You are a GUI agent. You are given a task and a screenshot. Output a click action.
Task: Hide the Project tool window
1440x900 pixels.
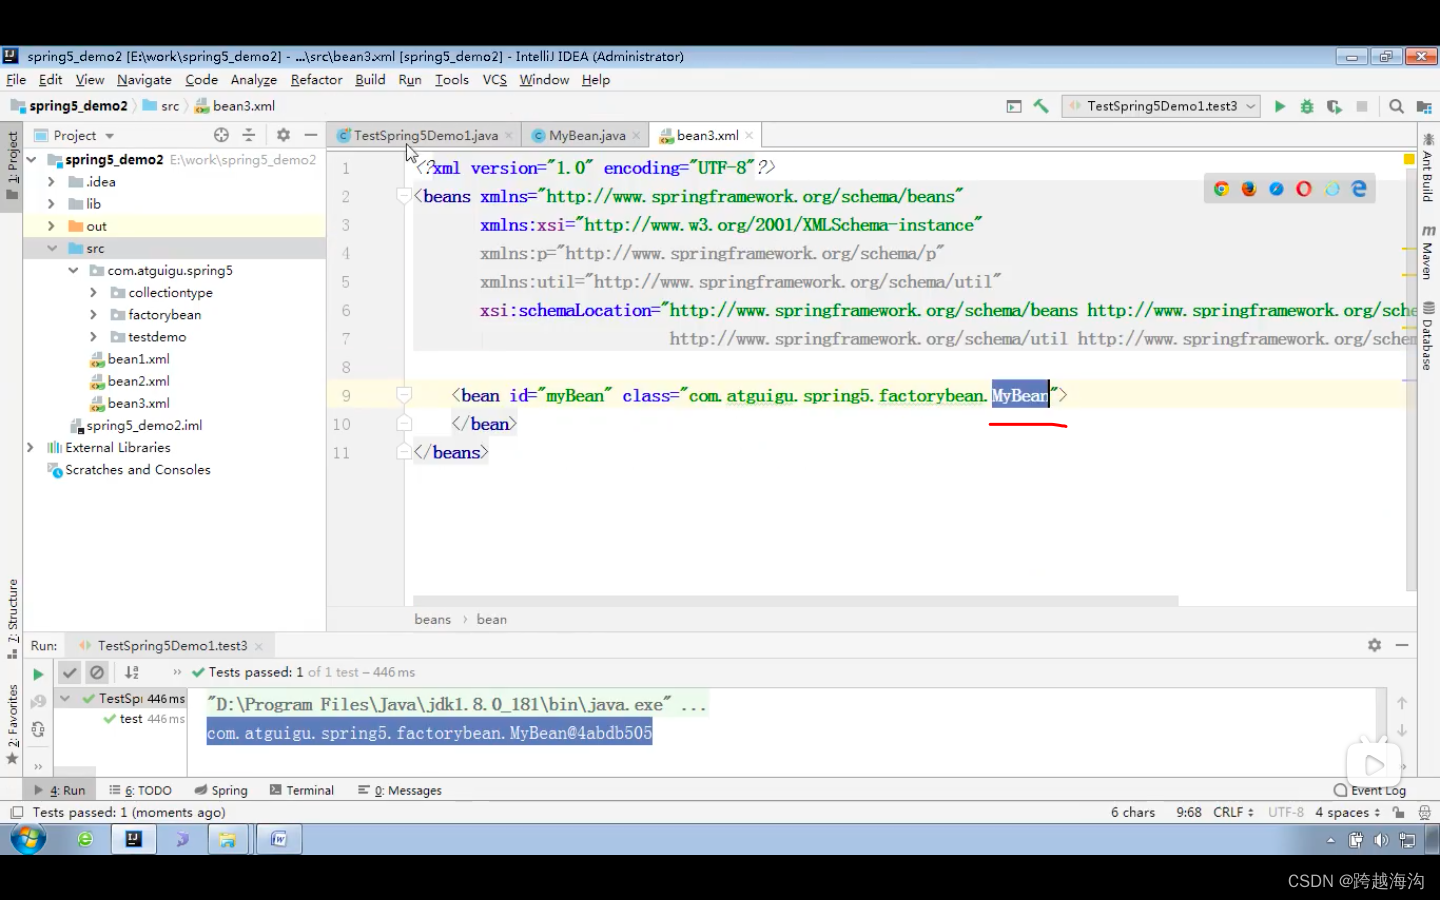point(311,135)
